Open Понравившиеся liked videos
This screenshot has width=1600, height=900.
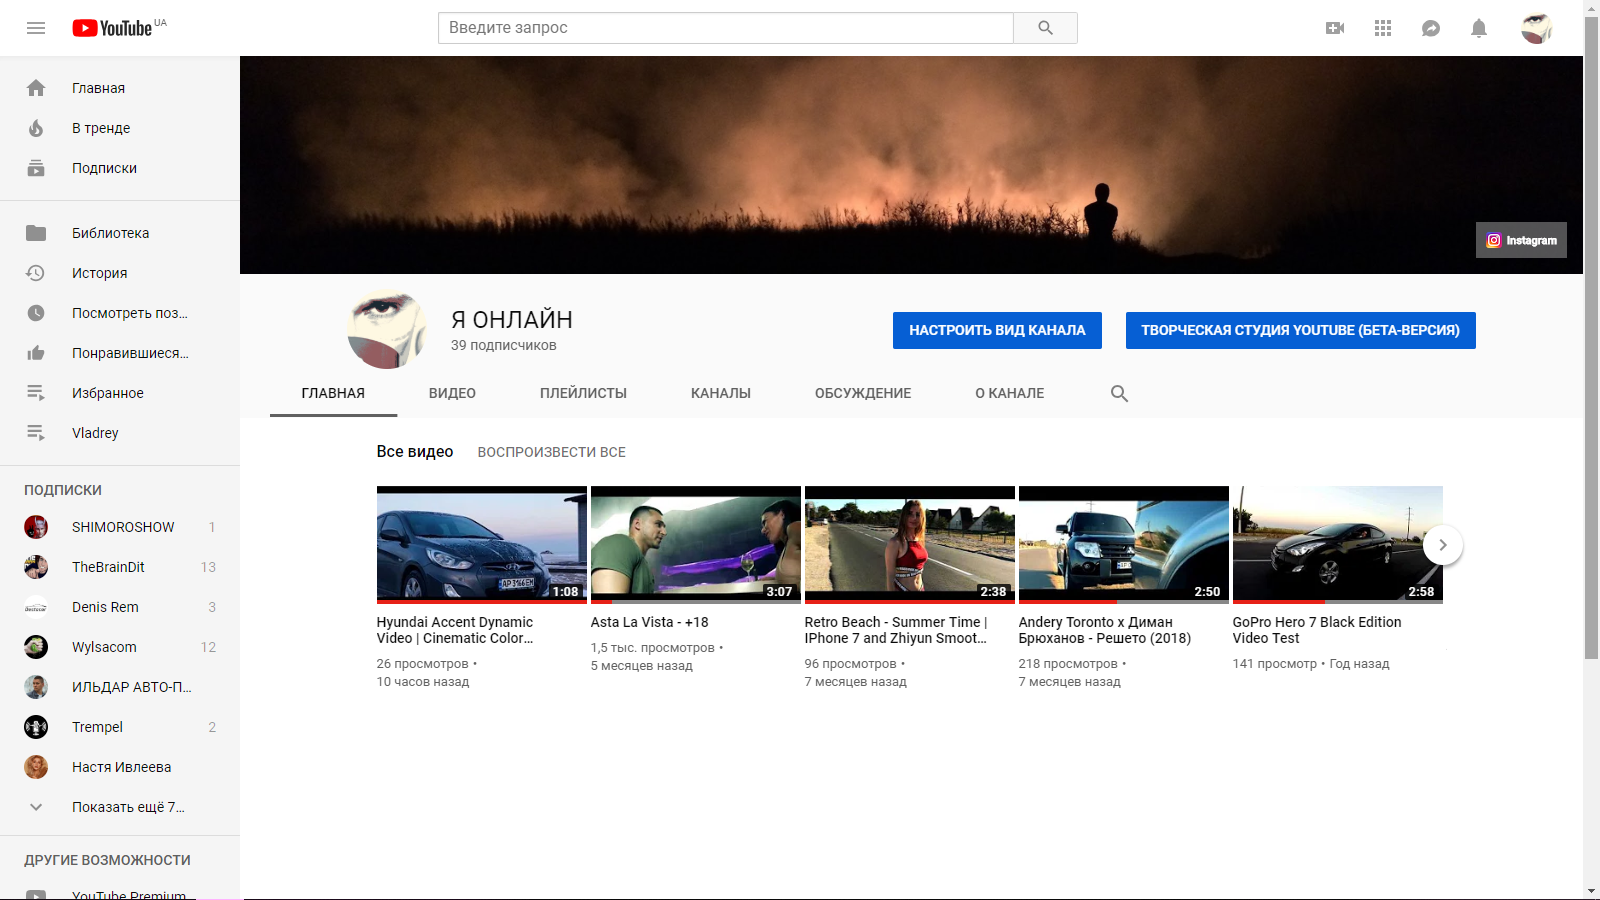[x=120, y=353]
